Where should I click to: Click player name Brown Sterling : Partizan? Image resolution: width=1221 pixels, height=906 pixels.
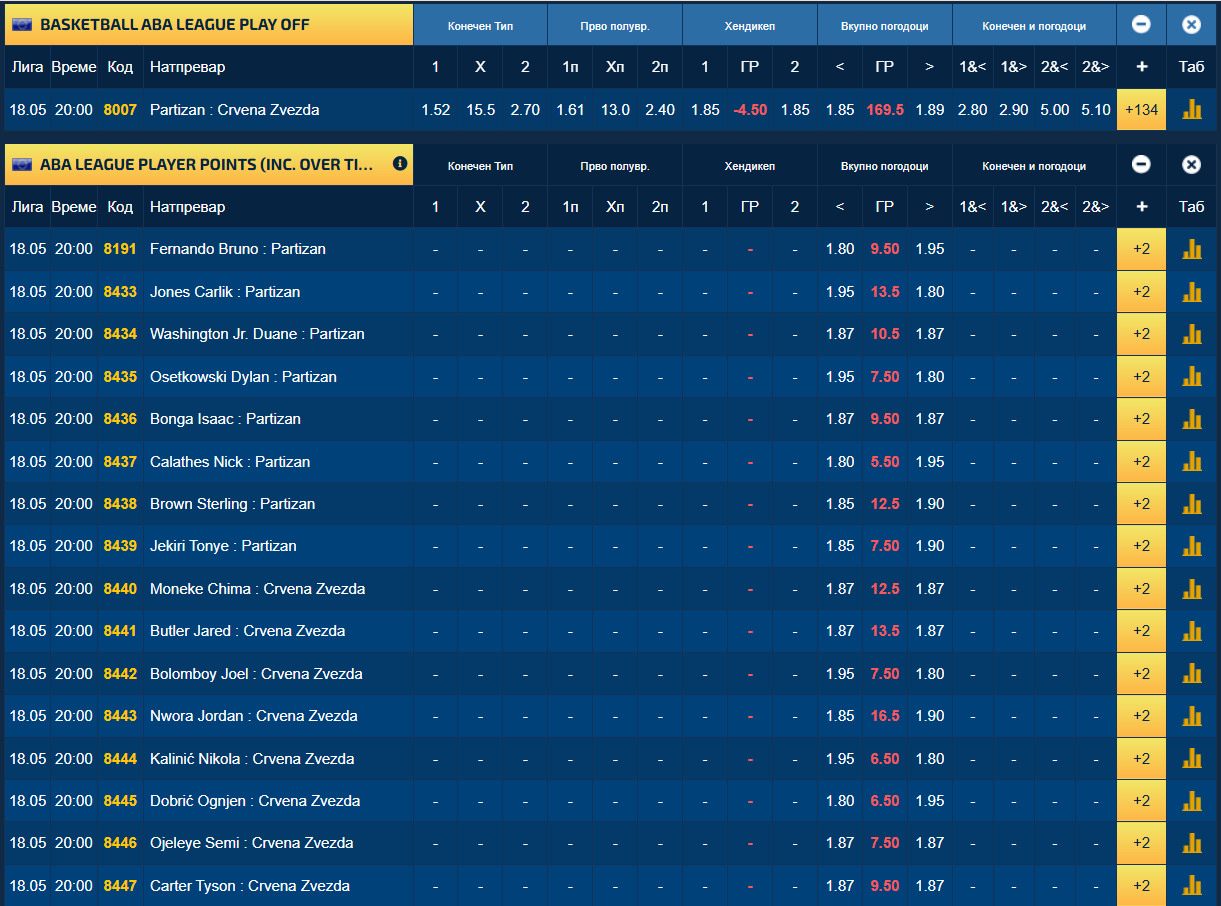(x=232, y=504)
